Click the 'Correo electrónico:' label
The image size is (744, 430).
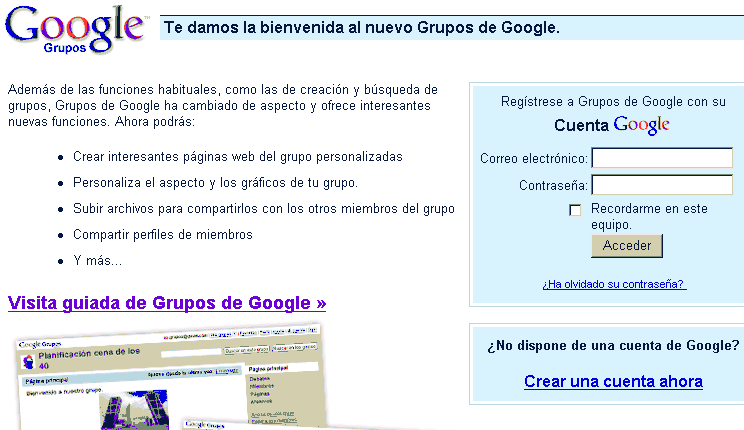tap(534, 159)
